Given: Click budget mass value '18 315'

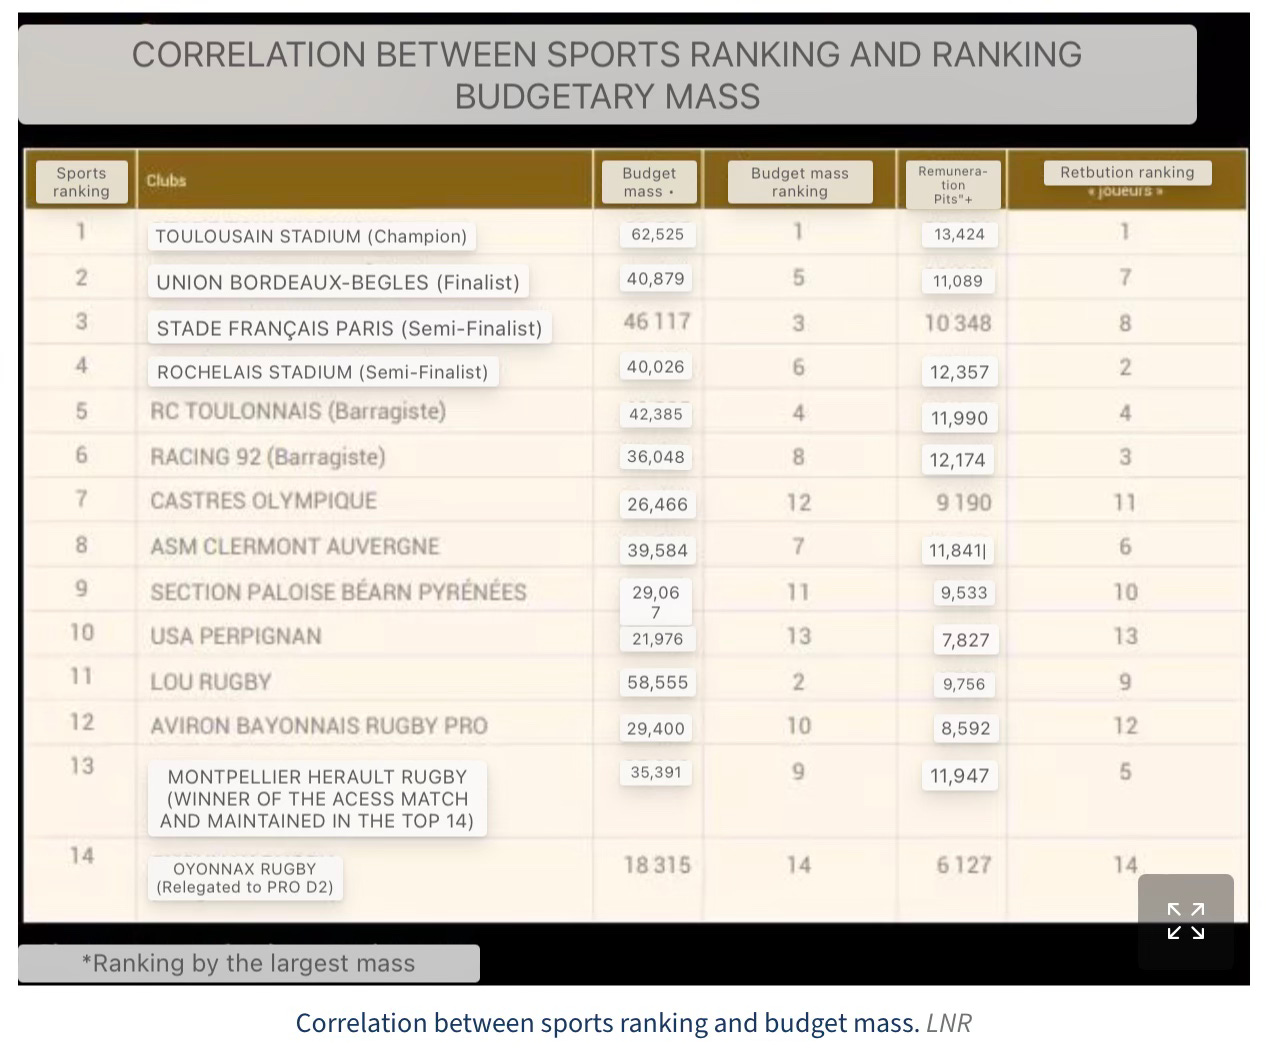Looking at the screenshot, I should point(657,865).
